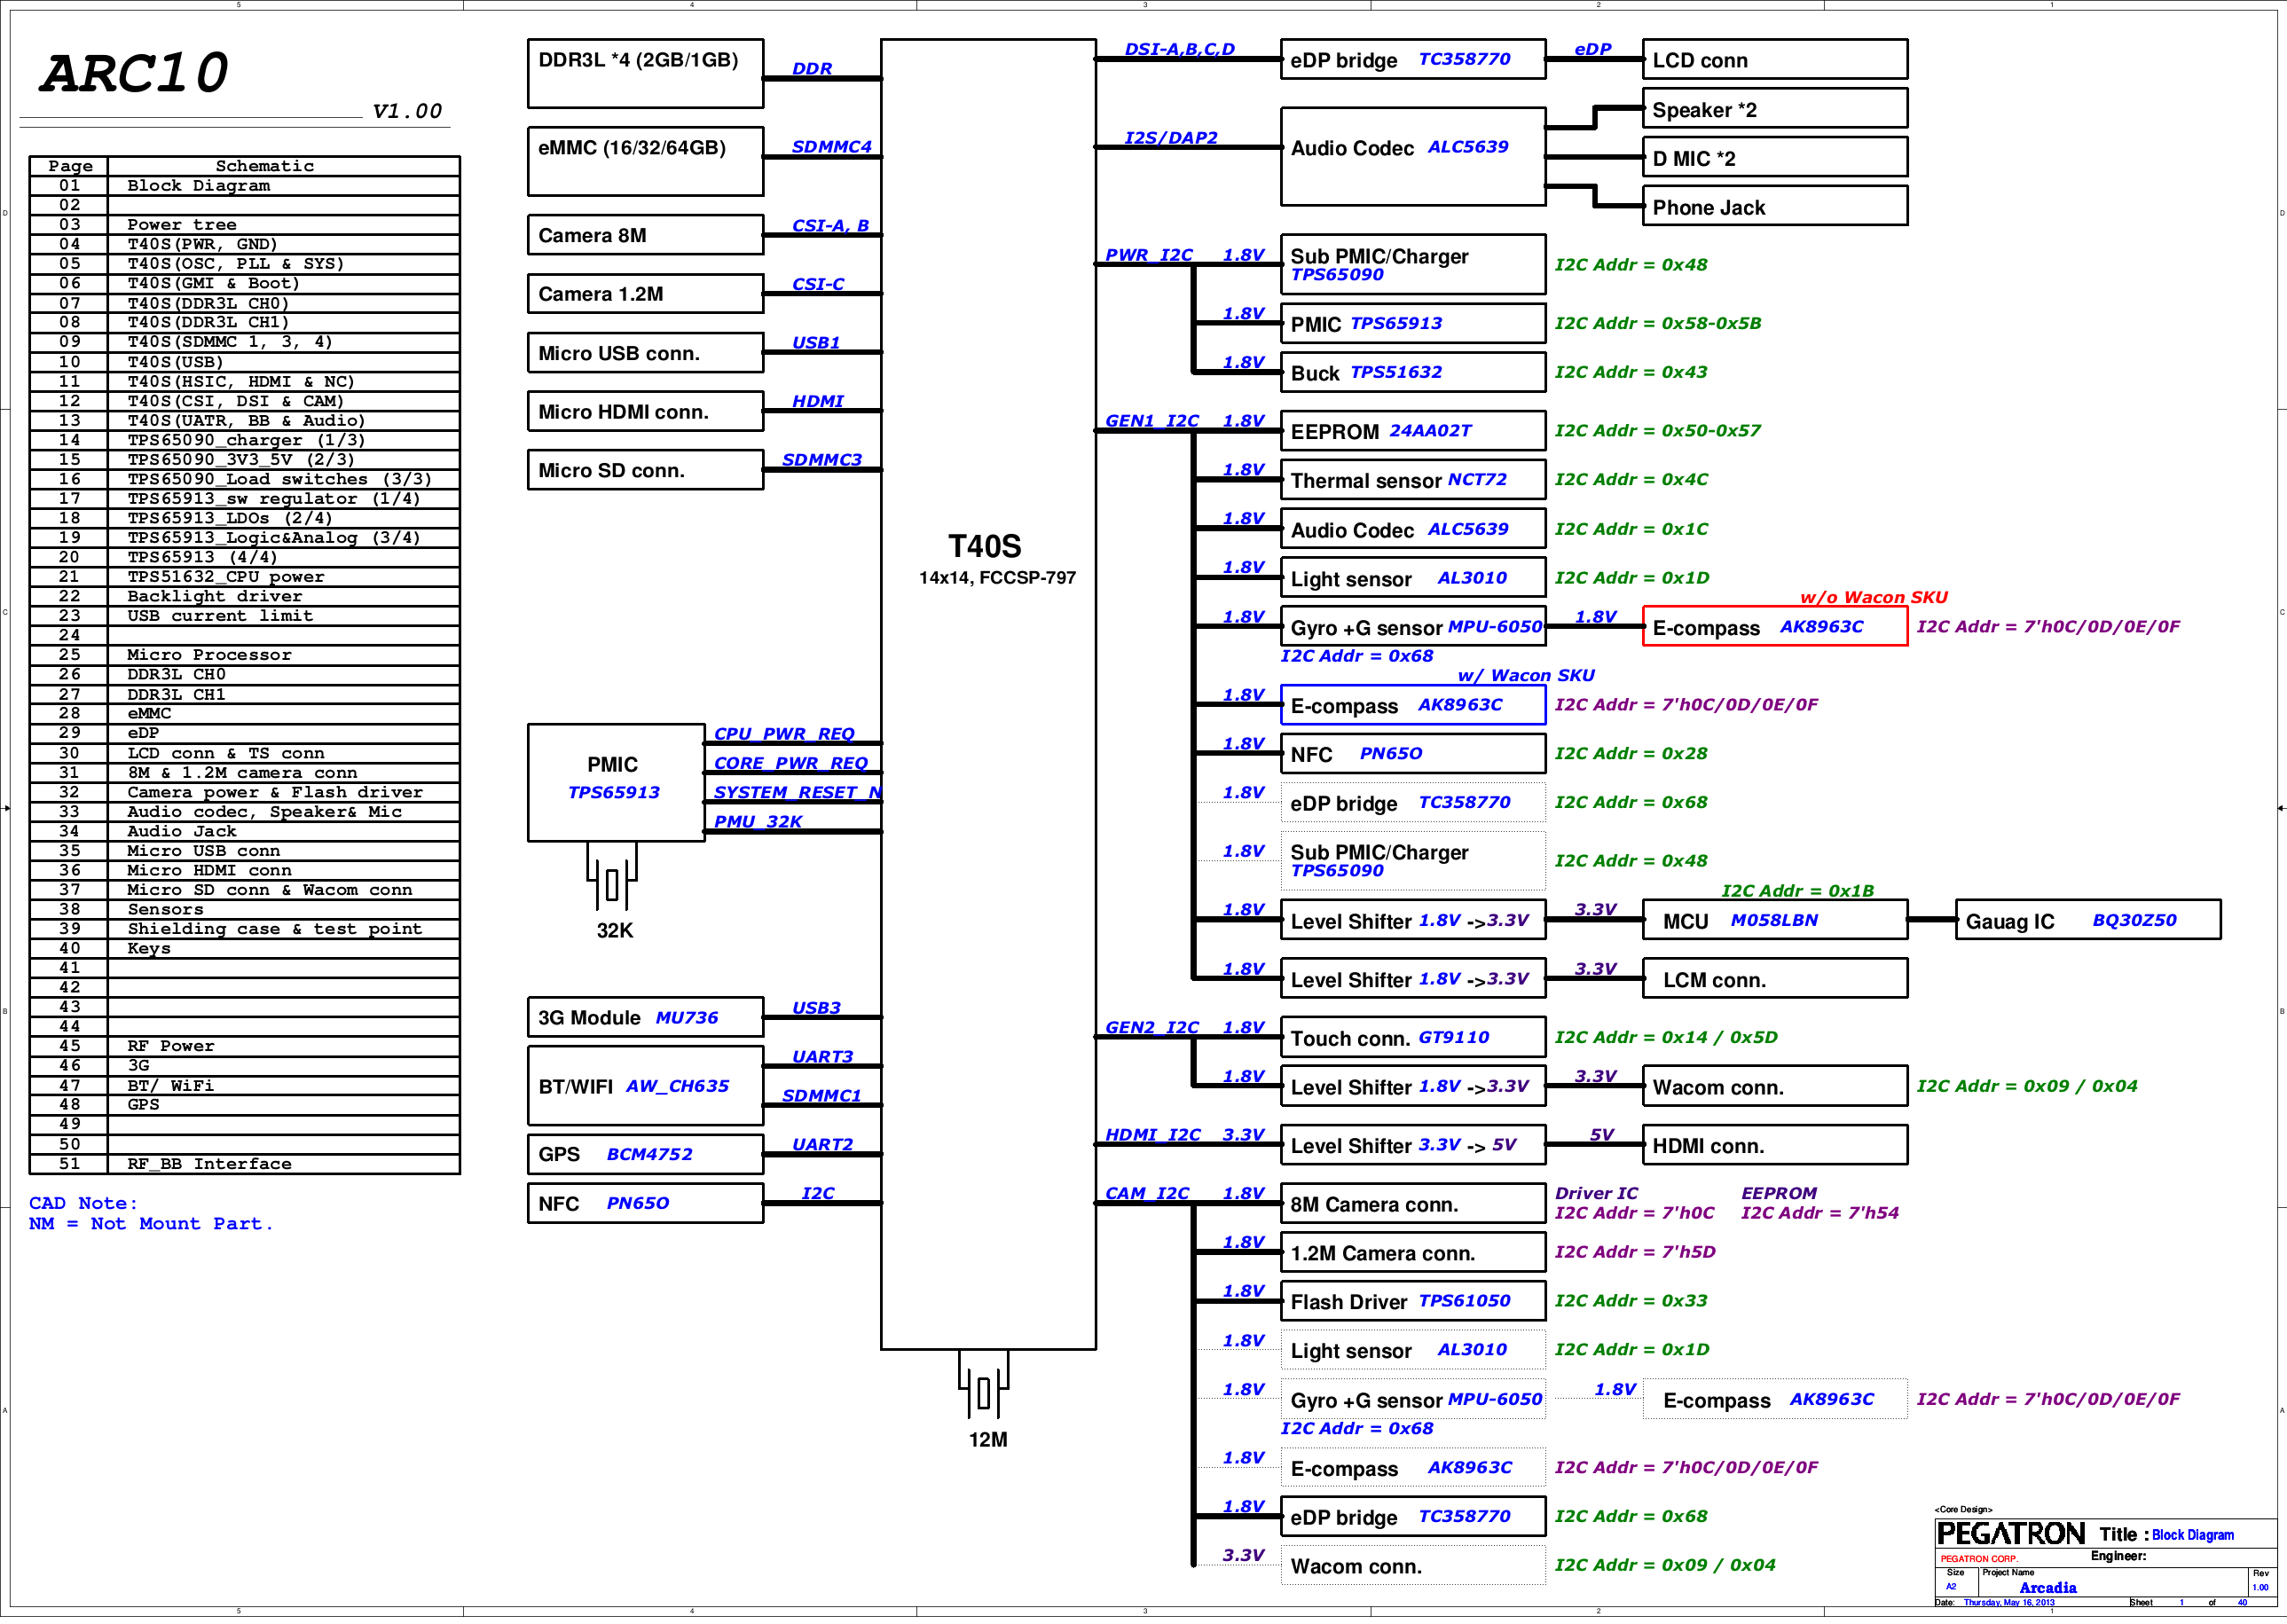Click the Micro HDMI conn. block
The height and width of the screenshot is (1624, 2287).
pyautogui.click(x=645, y=411)
